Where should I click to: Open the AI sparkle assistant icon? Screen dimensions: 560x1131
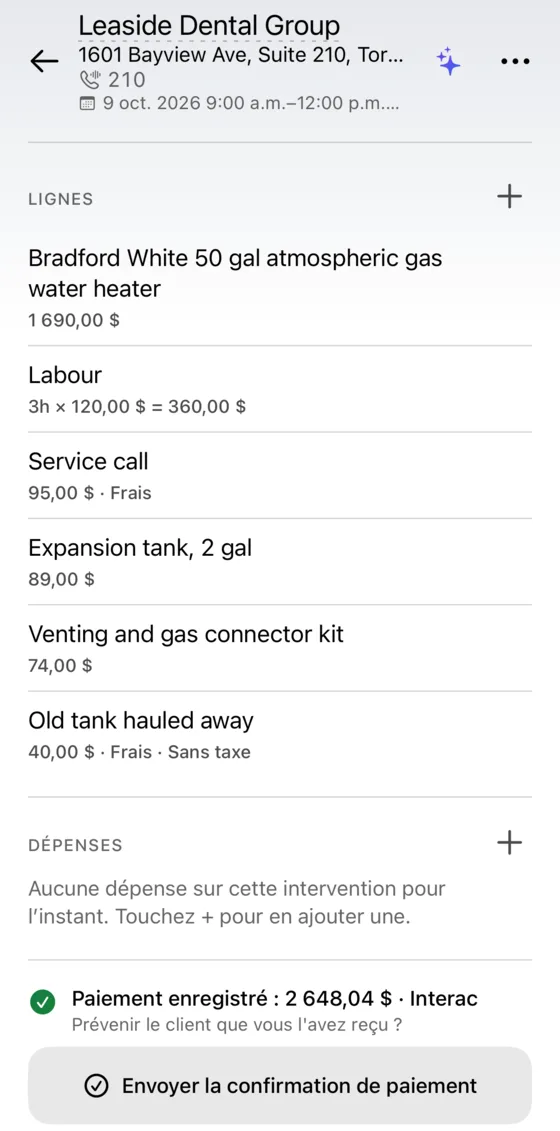tap(448, 61)
